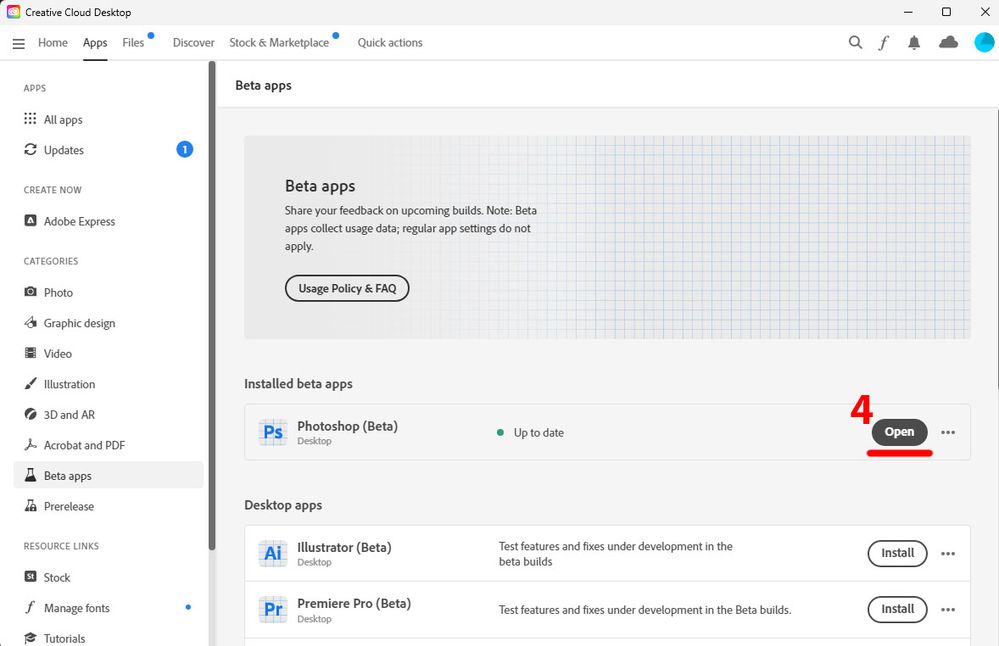Viewport: 999px width, 646px height.
Task: Click the Photoshop (Beta) app icon
Action: (x=272, y=432)
